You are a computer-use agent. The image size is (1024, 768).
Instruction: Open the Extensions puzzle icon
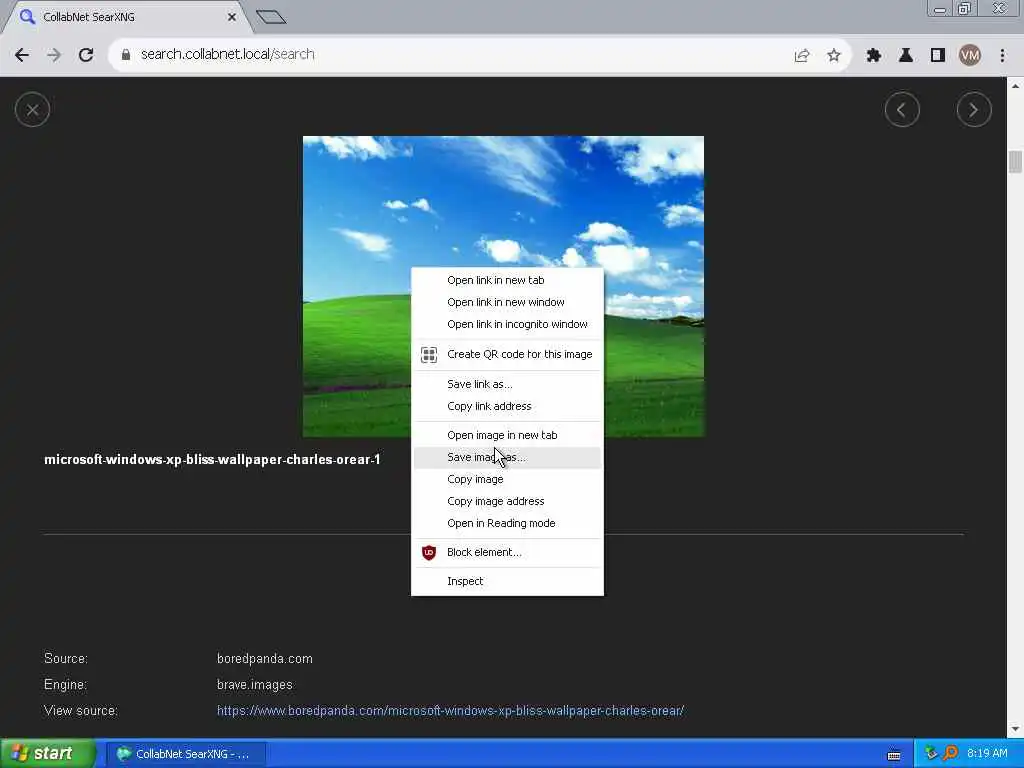[x=873, y=56]
